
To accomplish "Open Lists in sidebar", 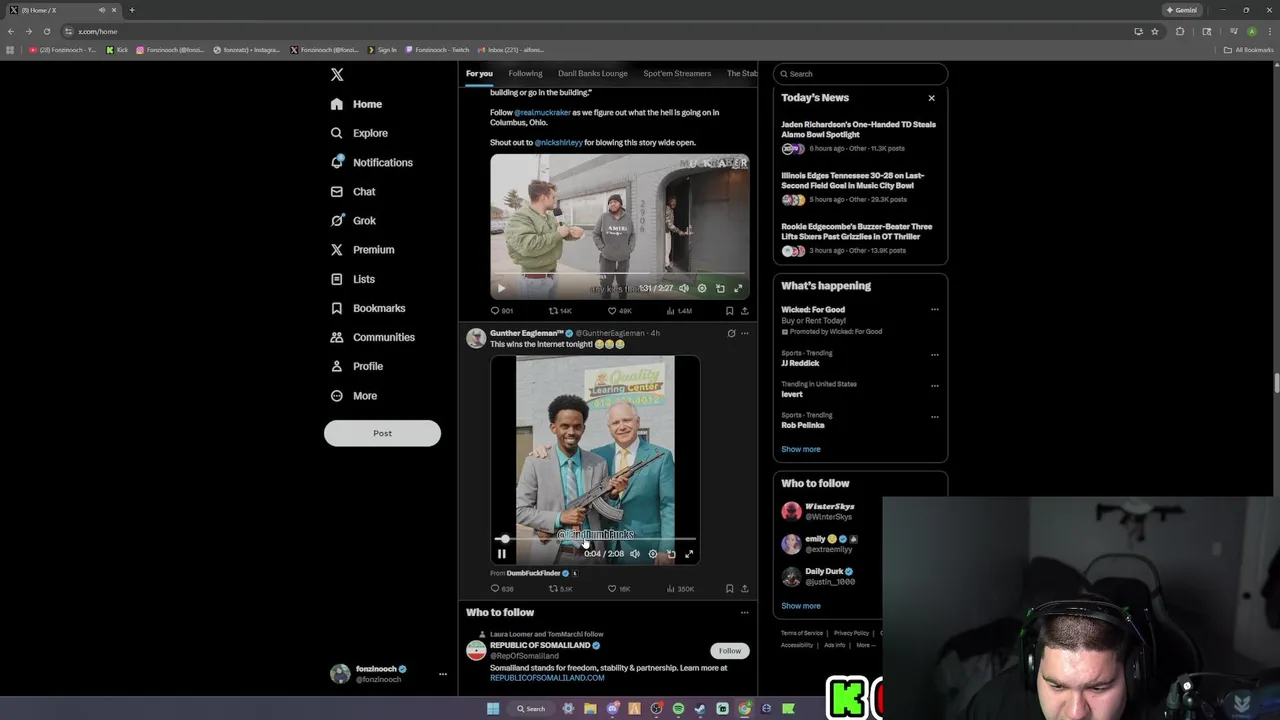I will pyautogui.click(x=352, y=279).
